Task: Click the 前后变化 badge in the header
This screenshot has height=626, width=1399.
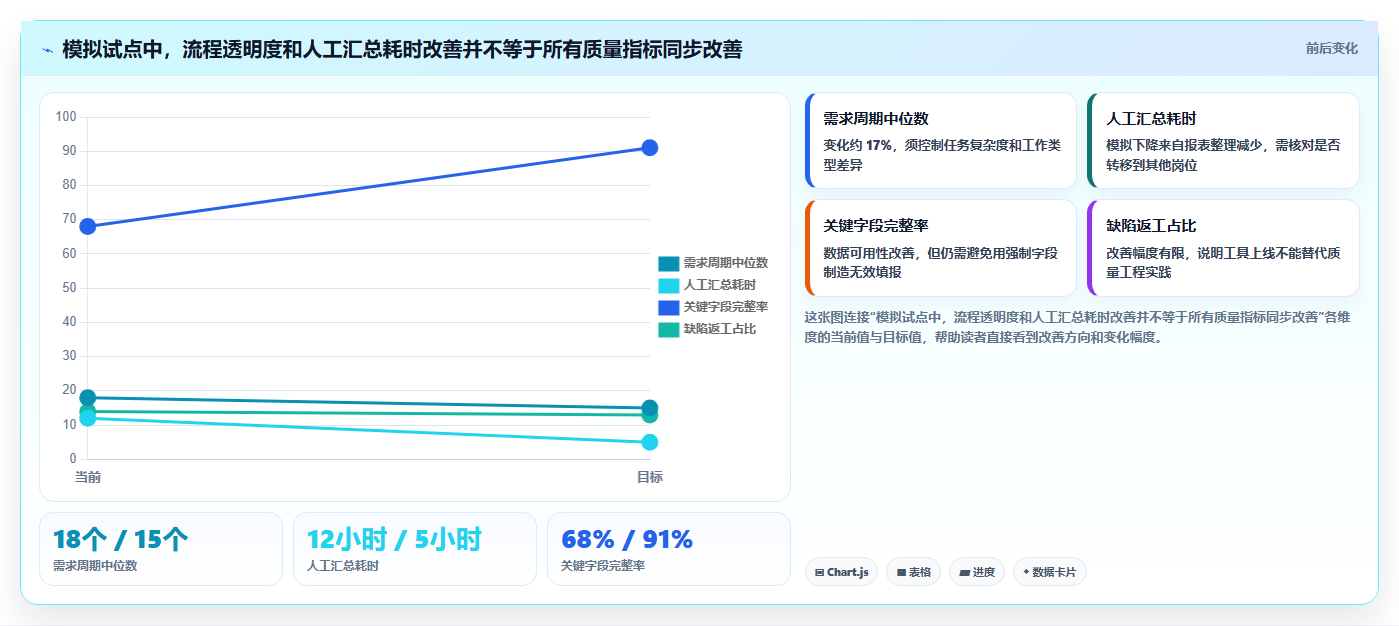Action: (1331, 48)
